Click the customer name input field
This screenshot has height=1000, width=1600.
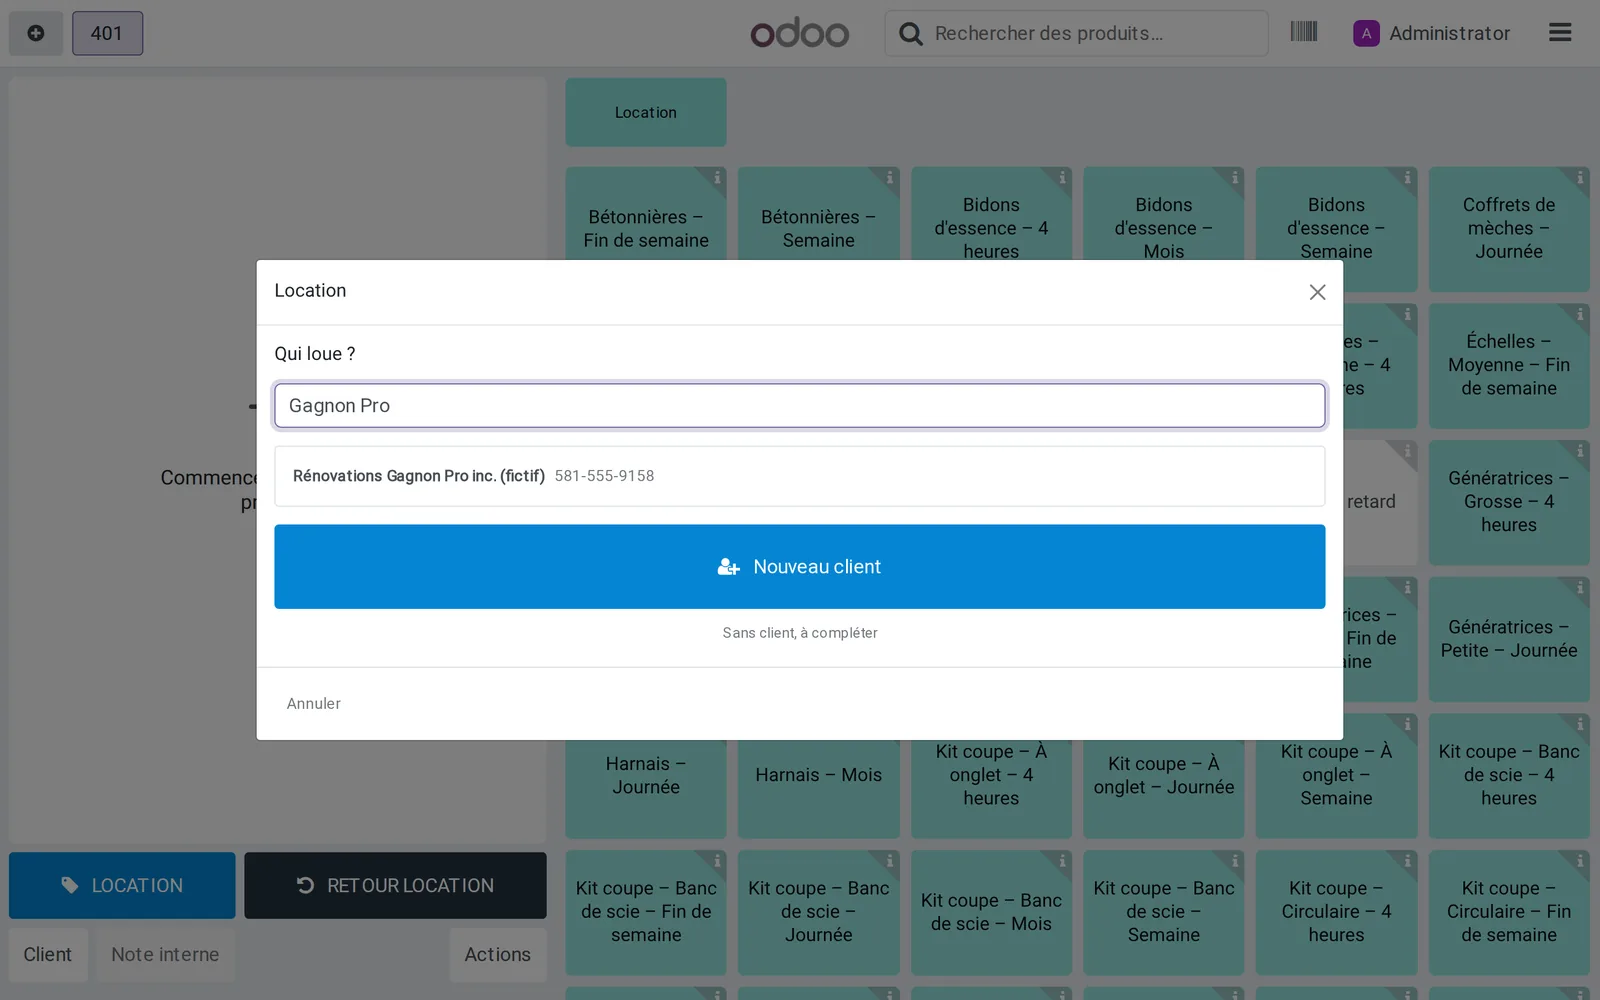coord(800,405)
